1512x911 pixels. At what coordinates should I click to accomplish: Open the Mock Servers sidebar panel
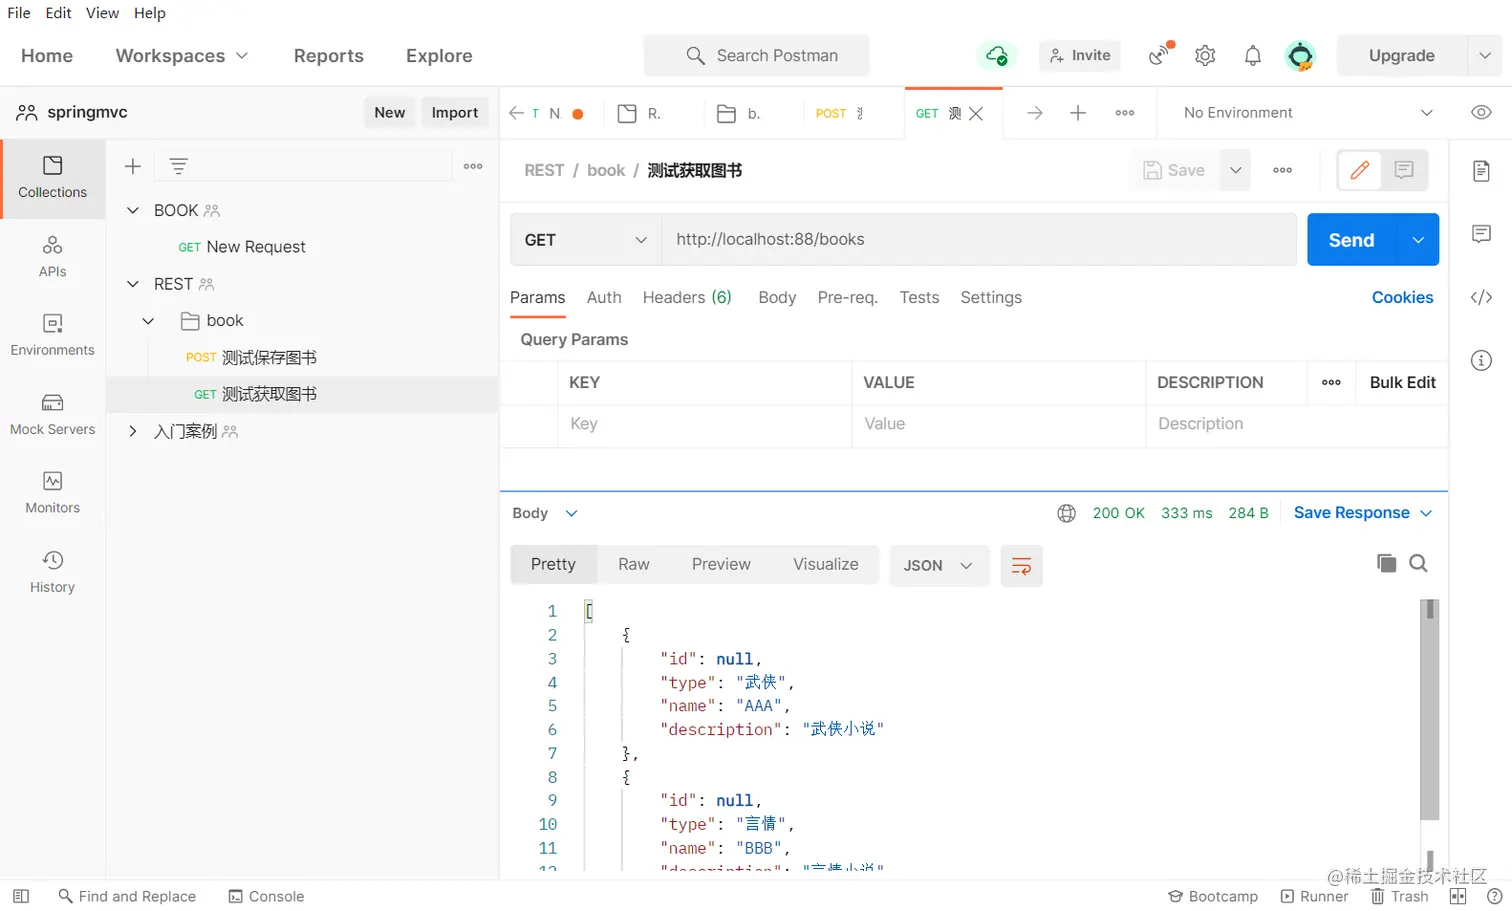tap(53, 414)
